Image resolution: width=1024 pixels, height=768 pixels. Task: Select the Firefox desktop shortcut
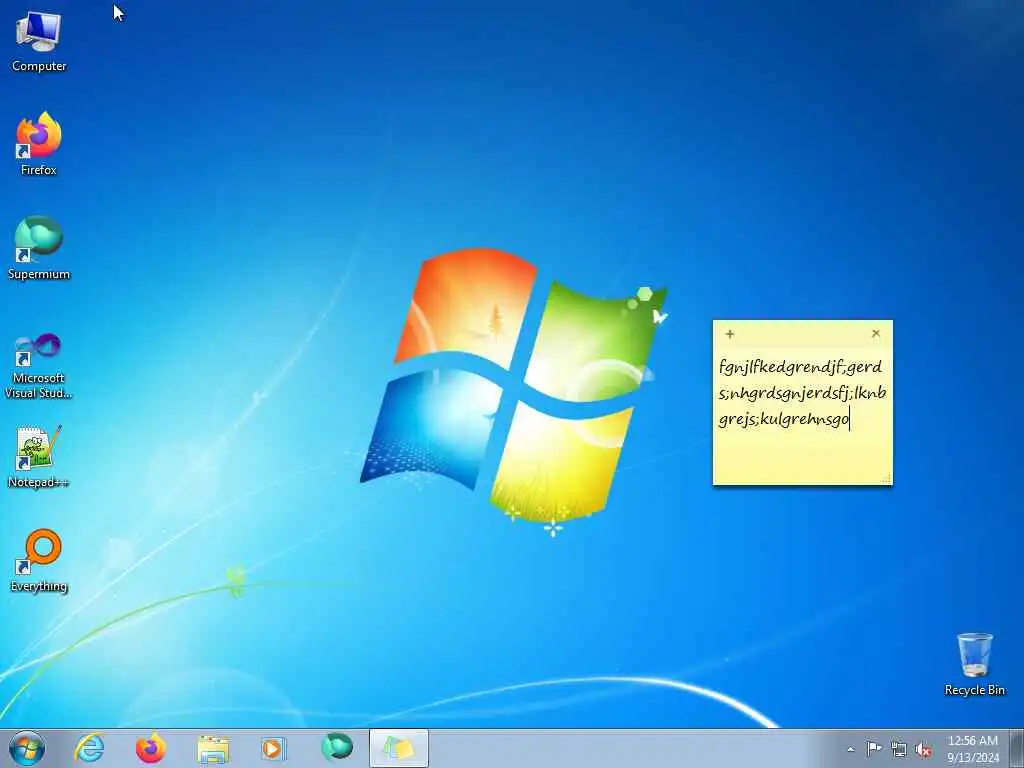pos(39,144)
